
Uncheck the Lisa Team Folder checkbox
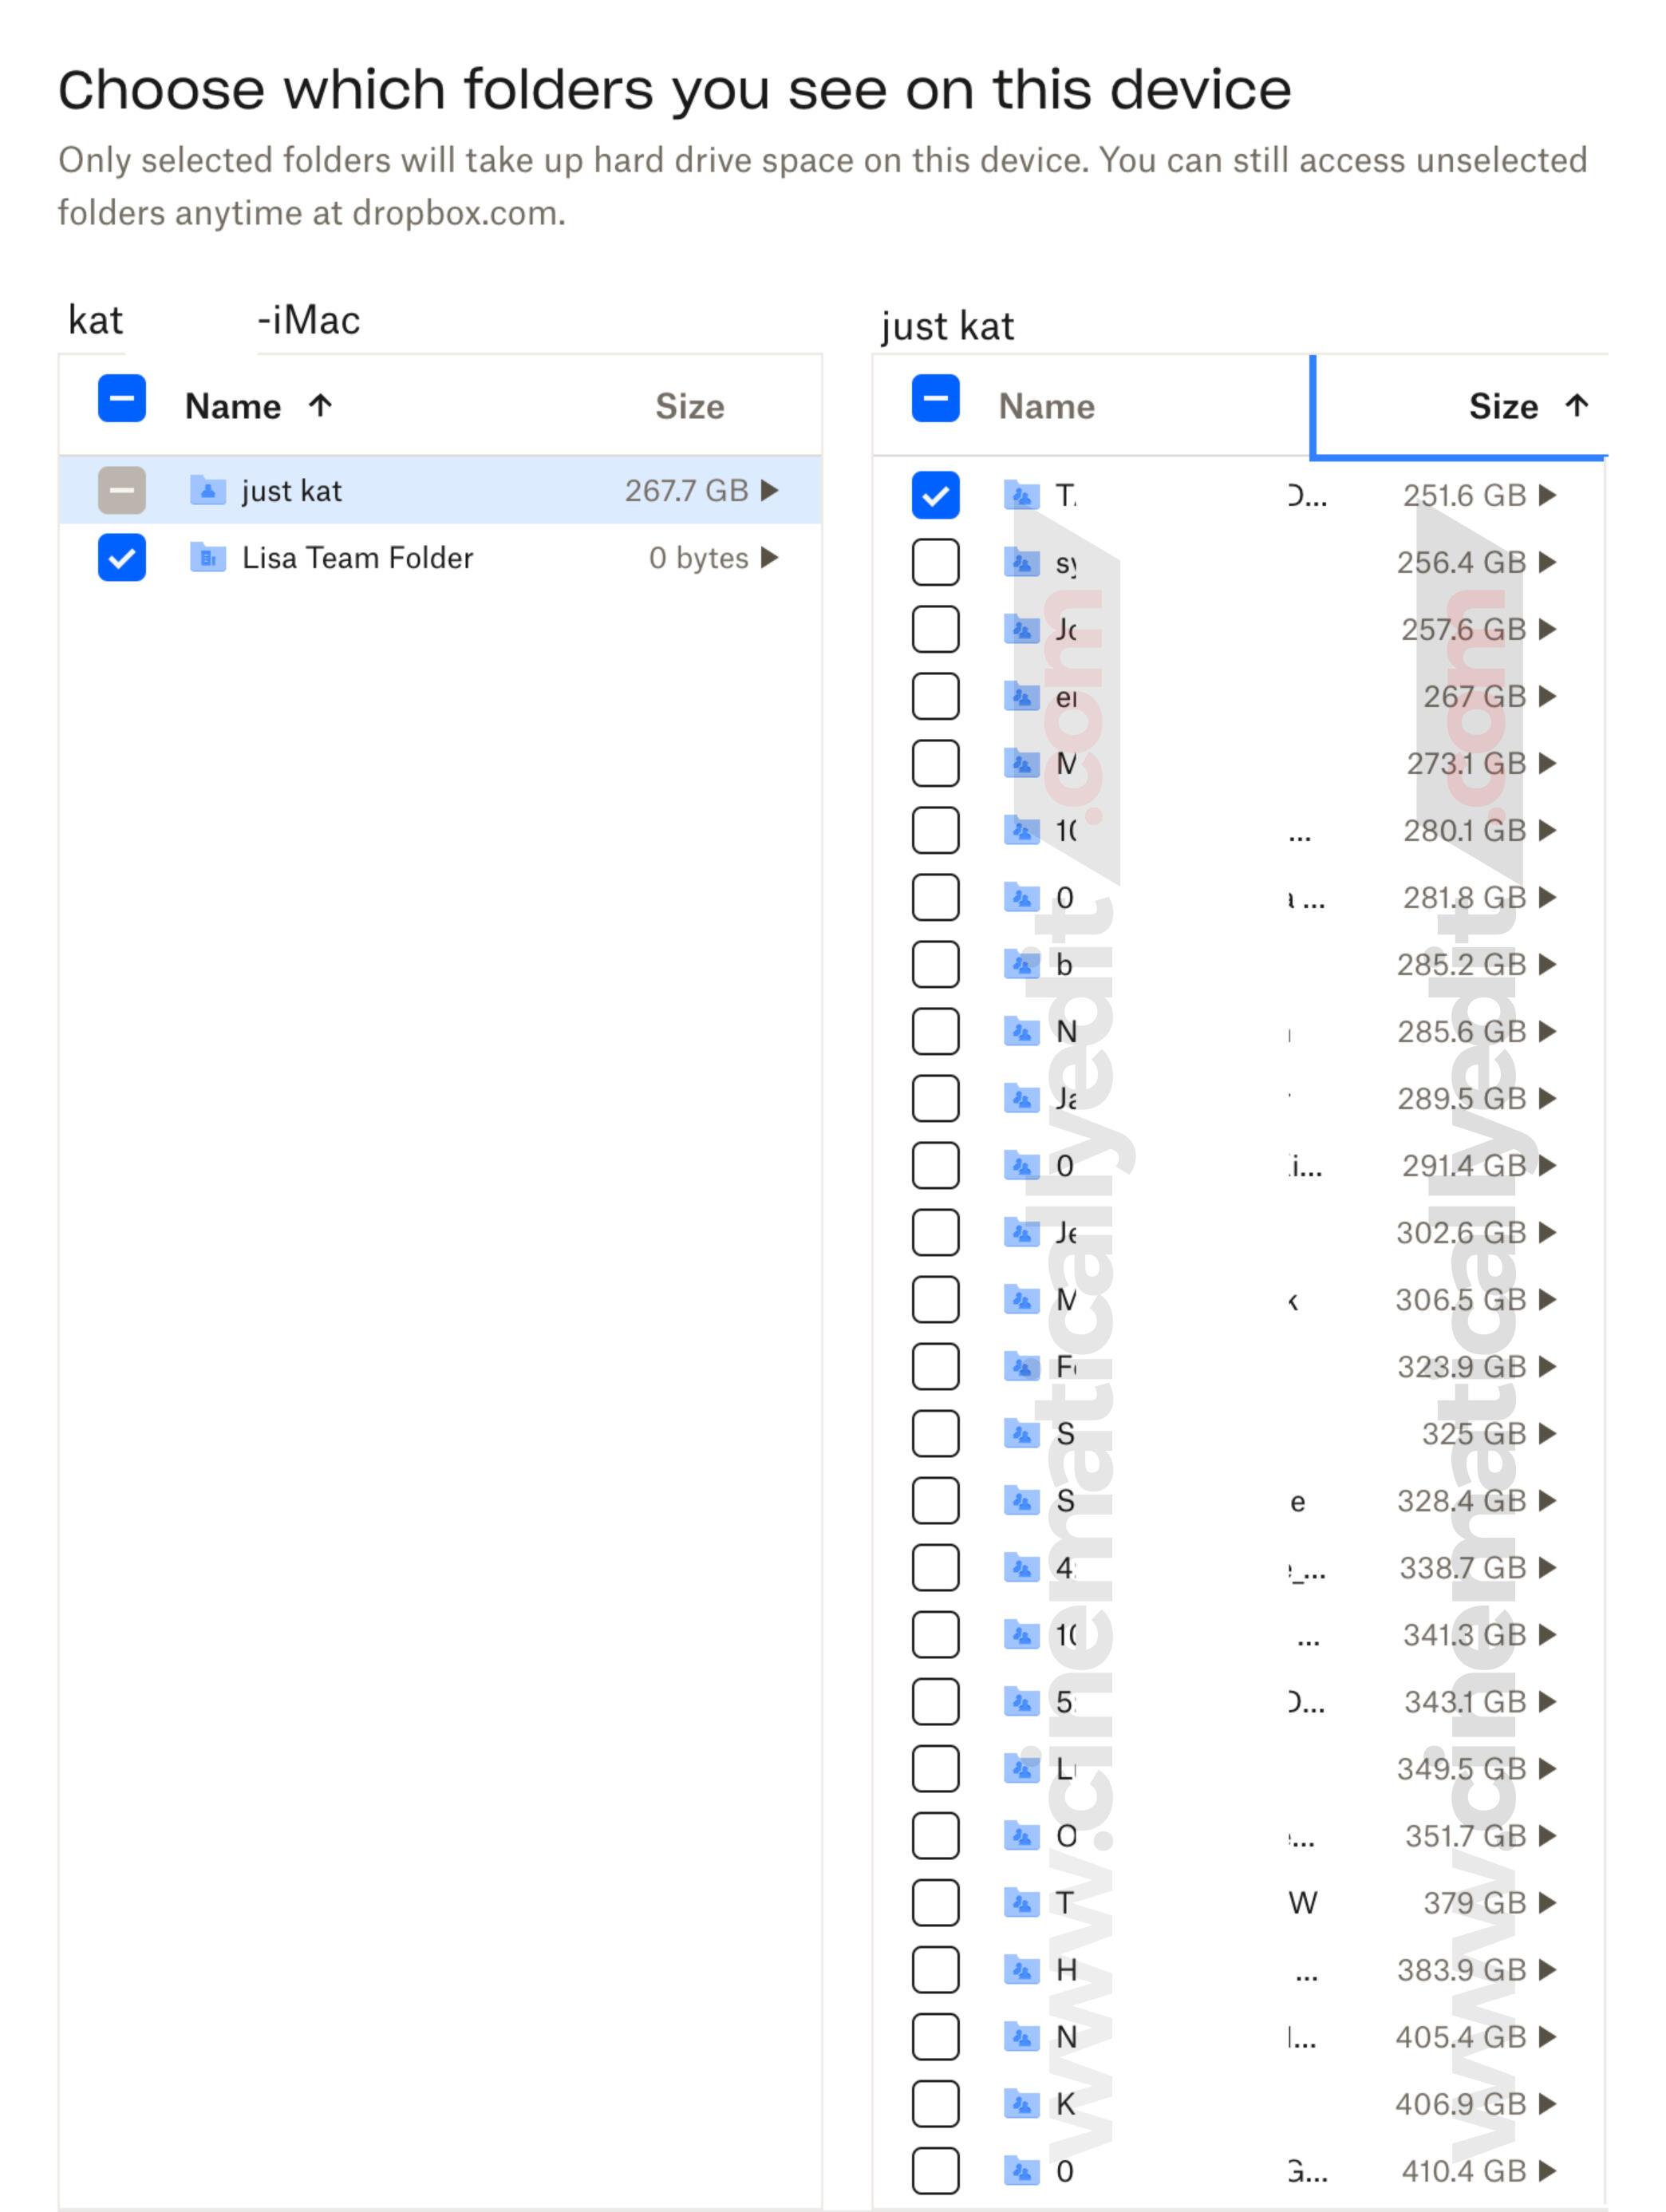tap(122, 558)
